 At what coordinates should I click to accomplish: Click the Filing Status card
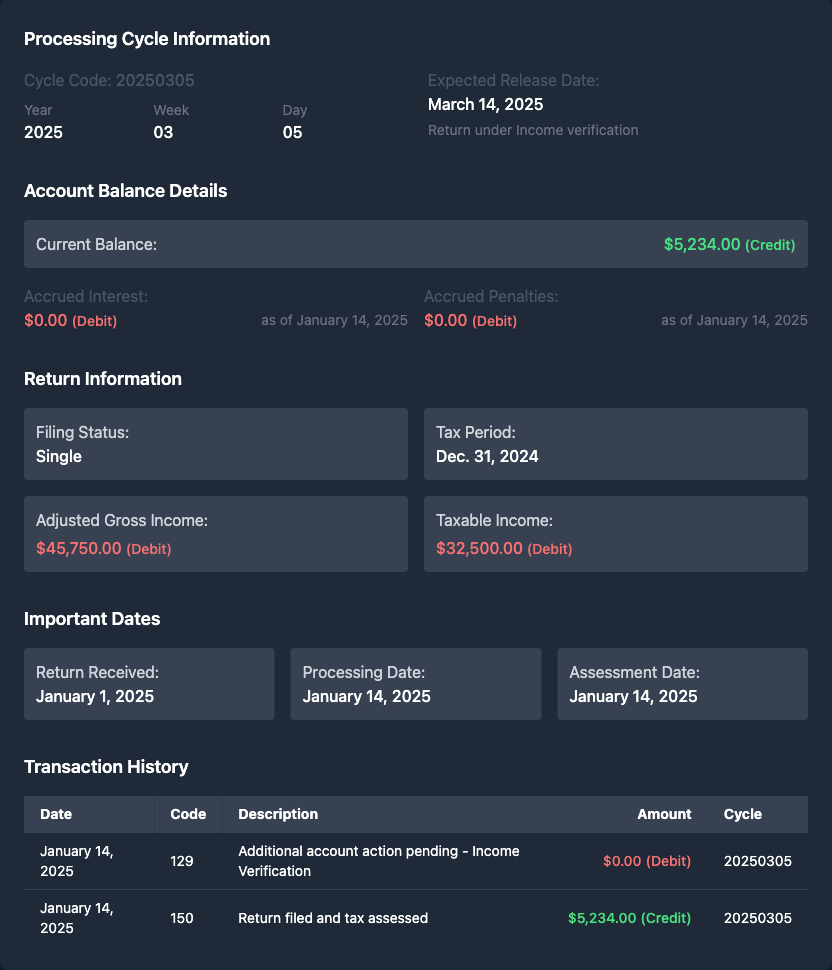215,444
